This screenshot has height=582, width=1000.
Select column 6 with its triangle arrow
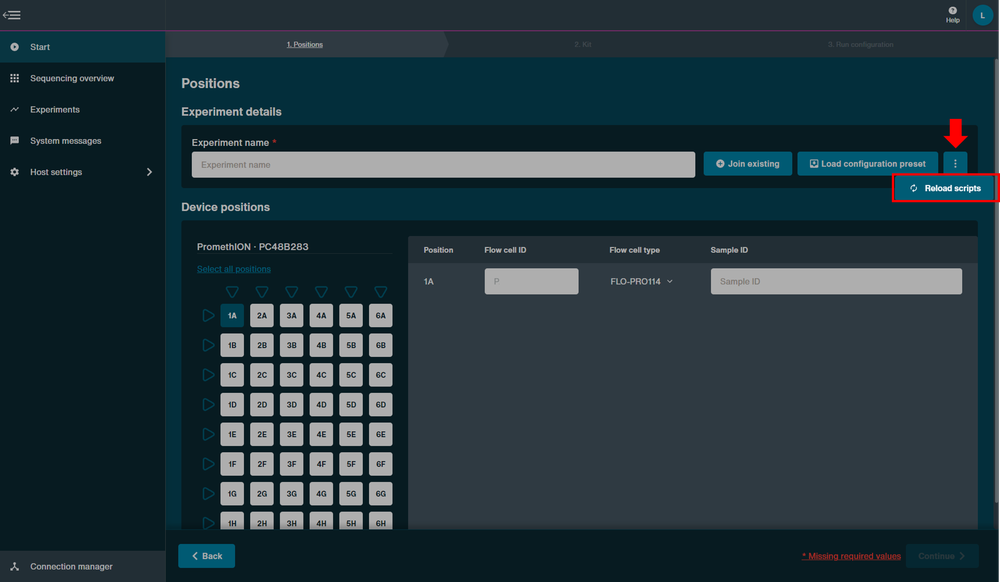click(x=381, y=292)
